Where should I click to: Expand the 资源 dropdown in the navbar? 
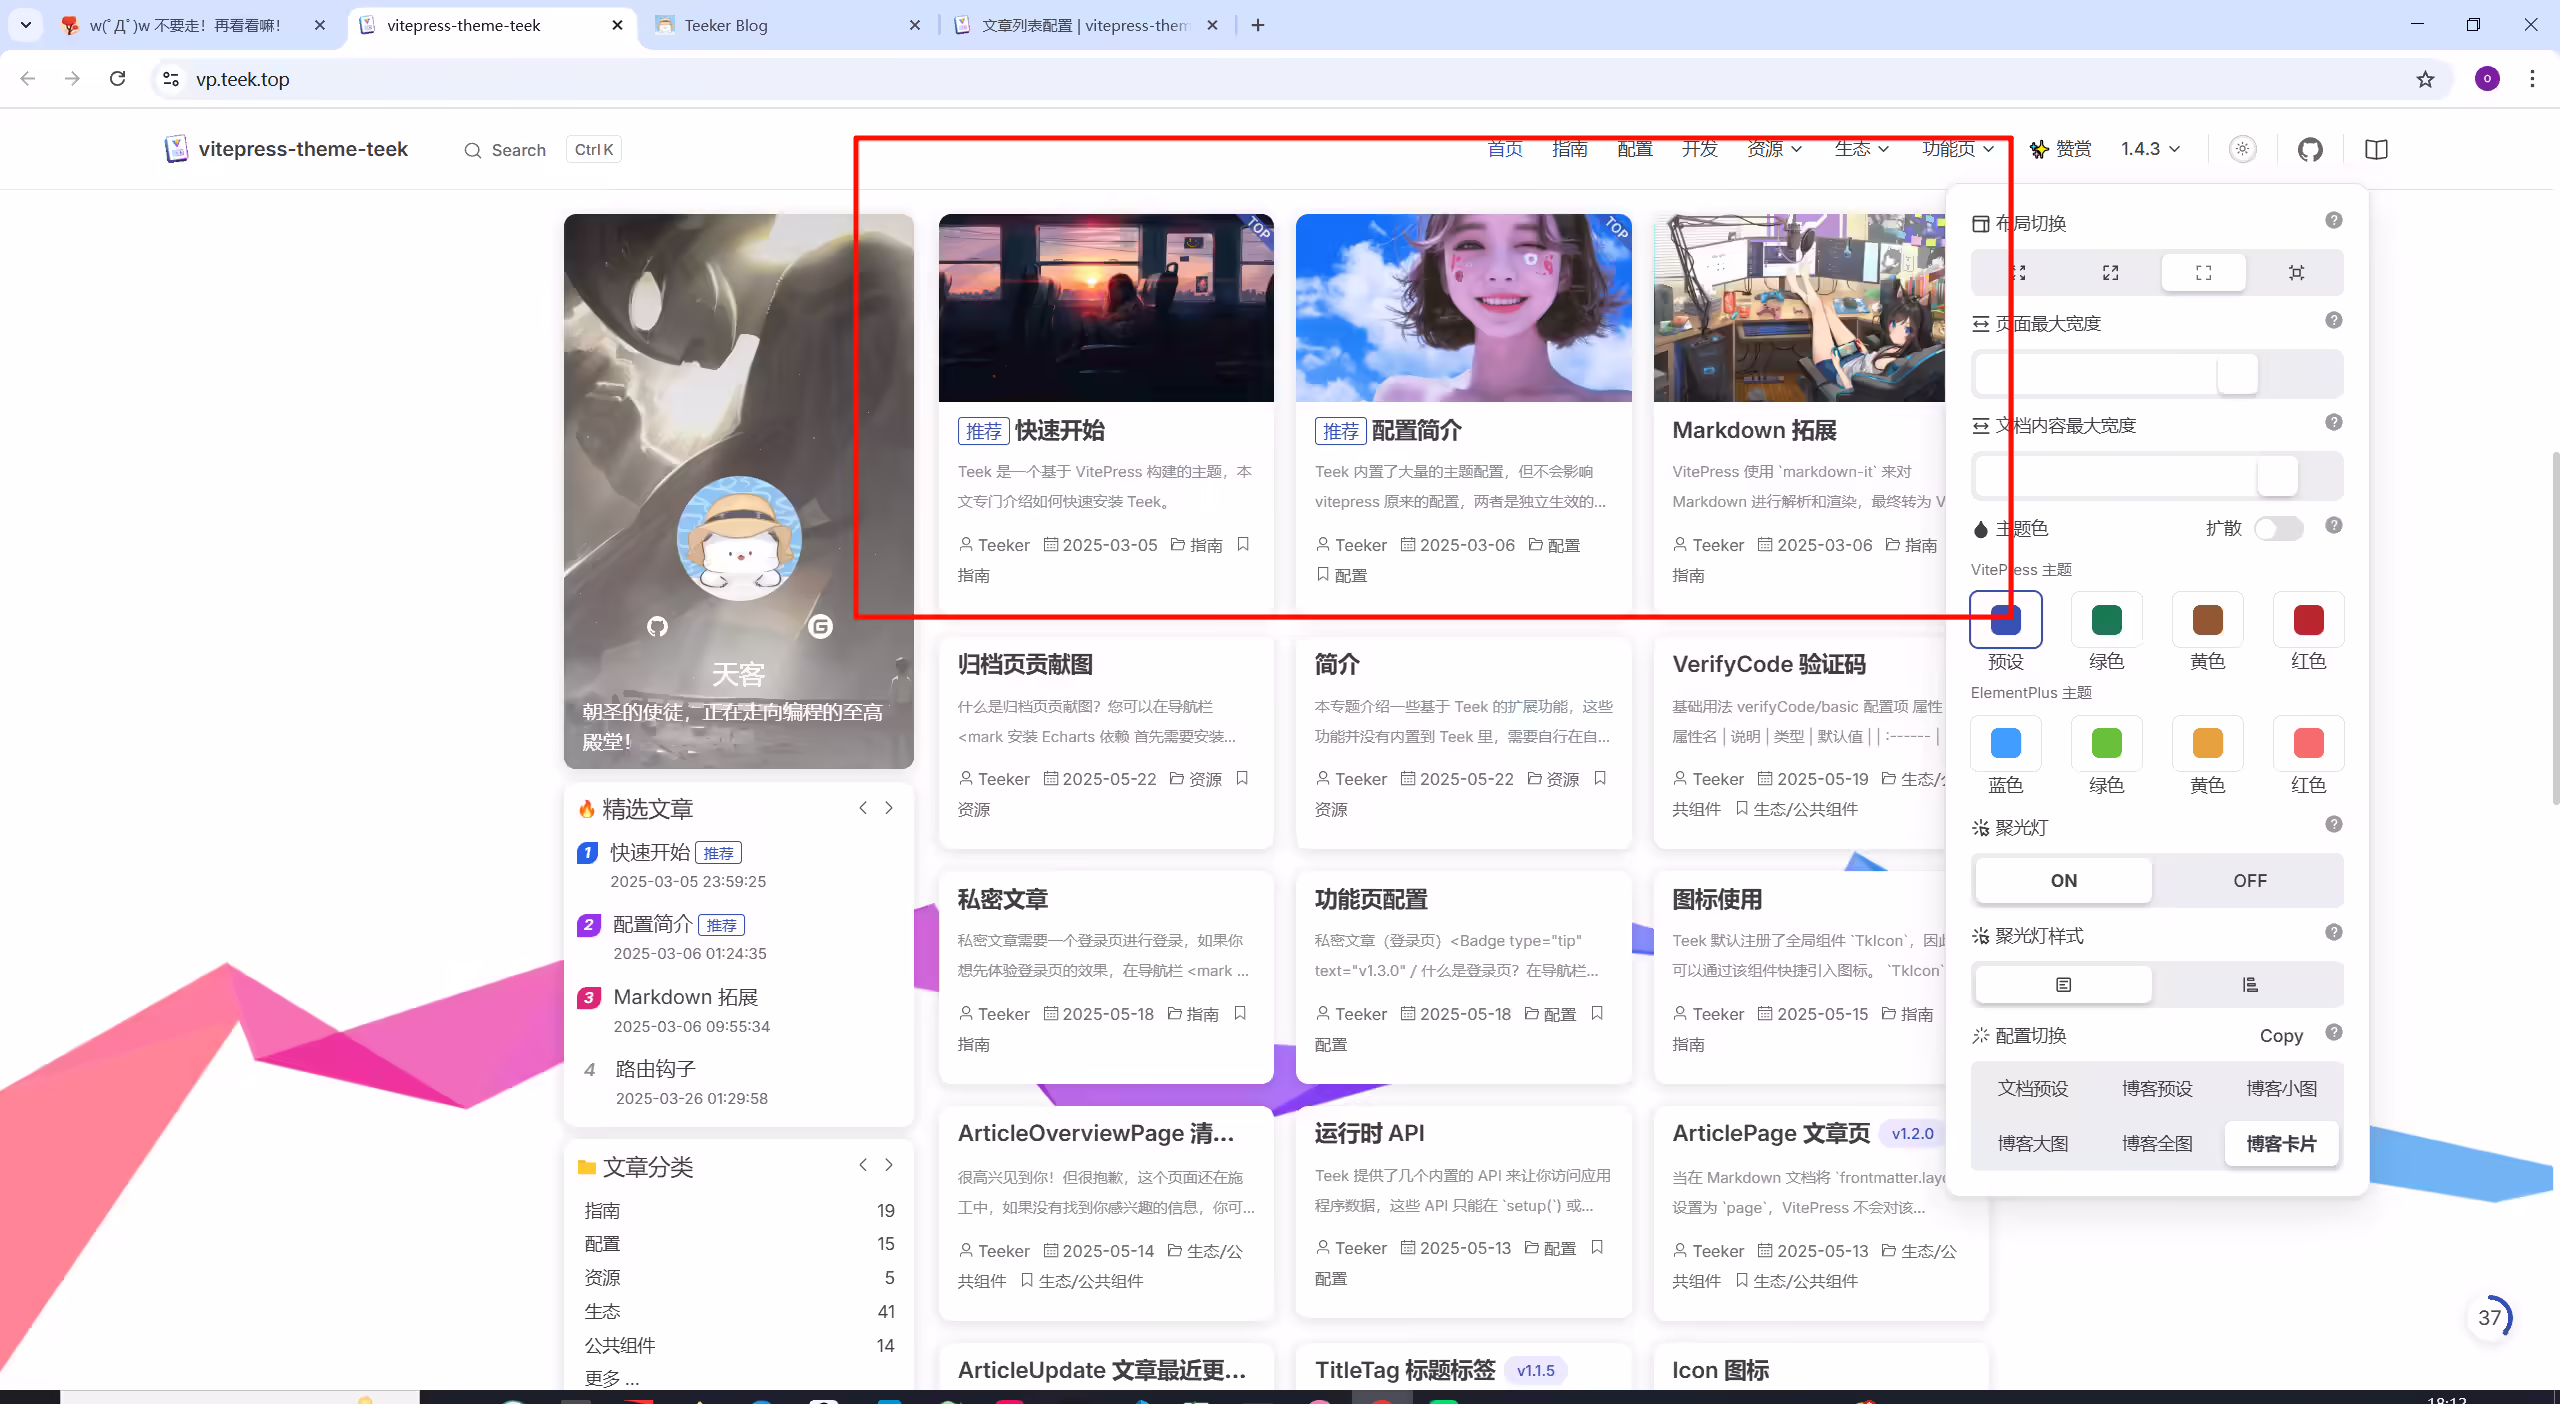pos(1774,149)
